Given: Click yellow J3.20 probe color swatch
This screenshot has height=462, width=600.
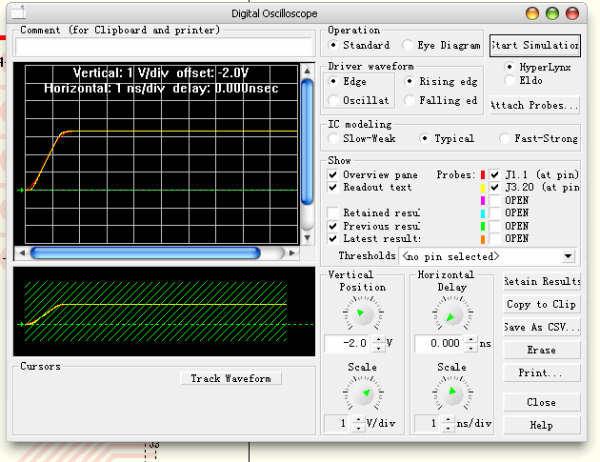Looking at the screenshot, I should pos(483,188).
